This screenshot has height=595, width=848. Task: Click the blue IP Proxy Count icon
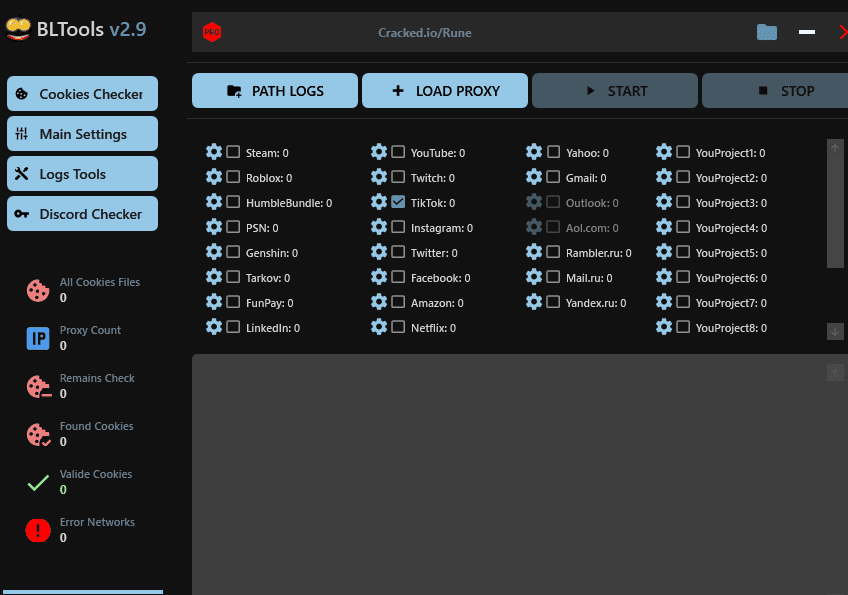click(x=38, y=339)
